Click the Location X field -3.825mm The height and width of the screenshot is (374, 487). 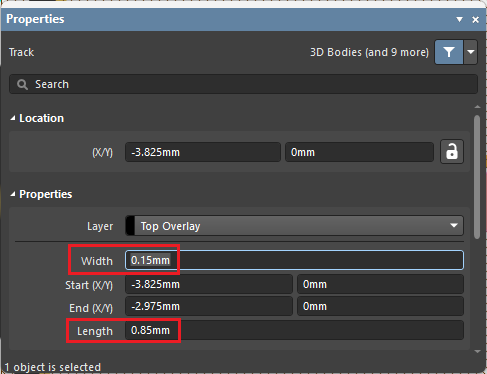203,152
